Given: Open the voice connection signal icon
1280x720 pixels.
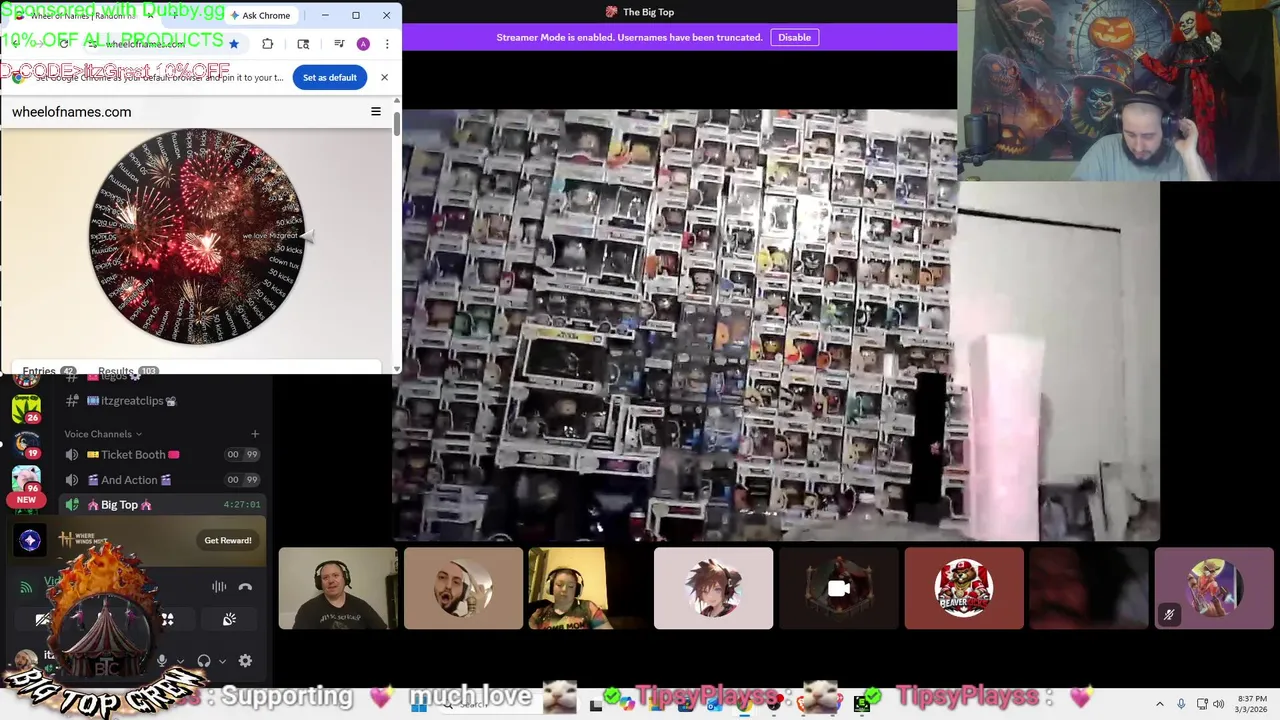Looking at the screenshot, I should coord(26,587).
